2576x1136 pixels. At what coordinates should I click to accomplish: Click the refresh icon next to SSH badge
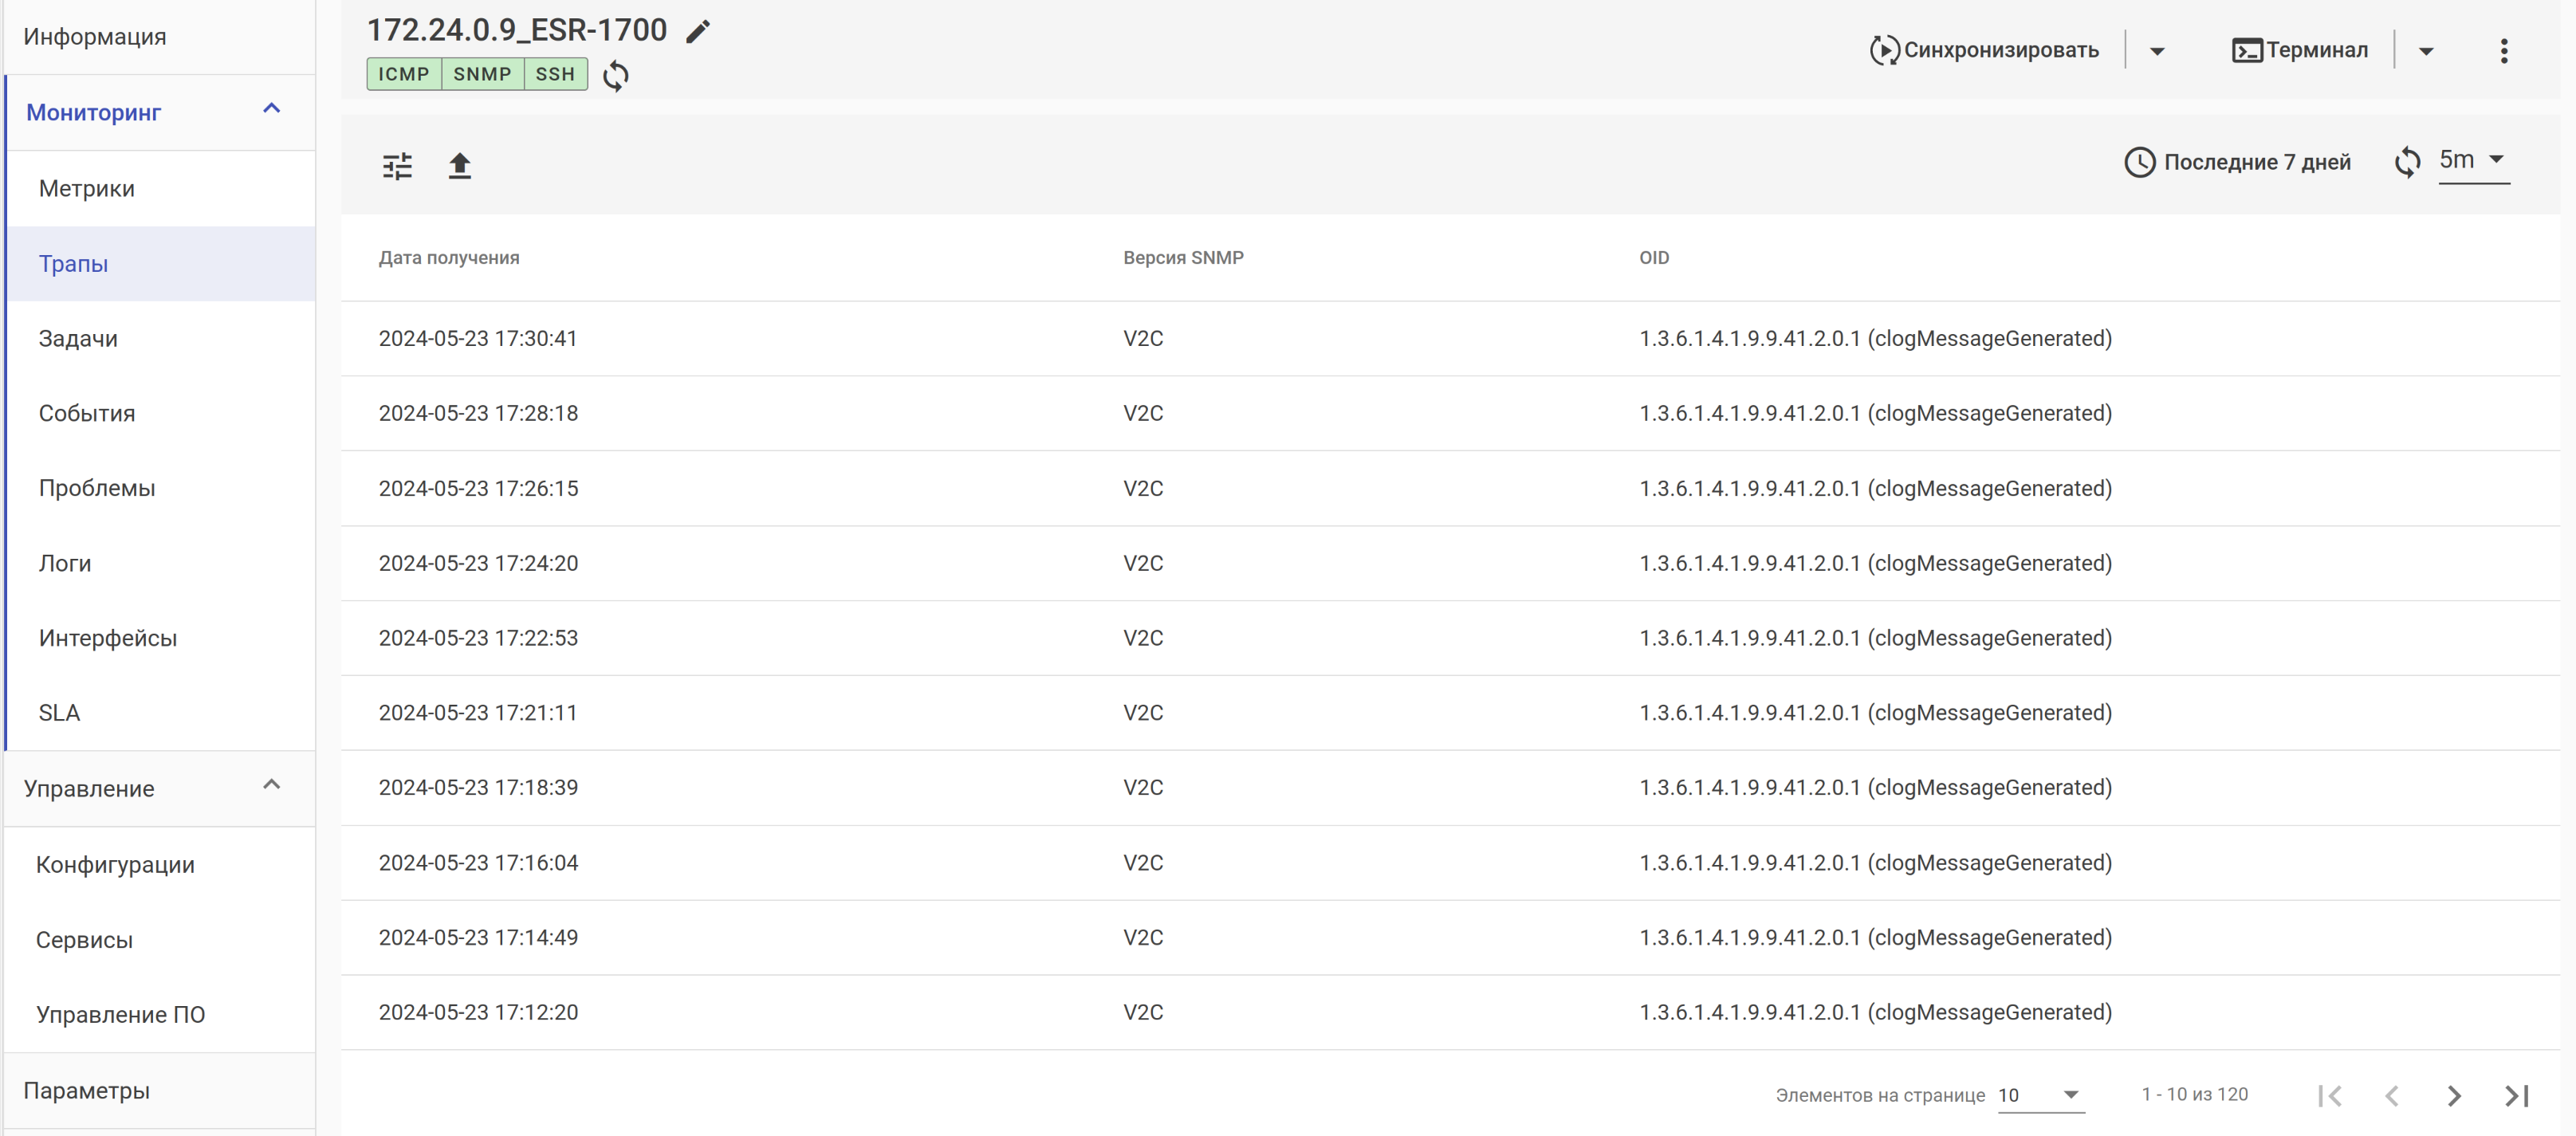click(x=616, y=76)
